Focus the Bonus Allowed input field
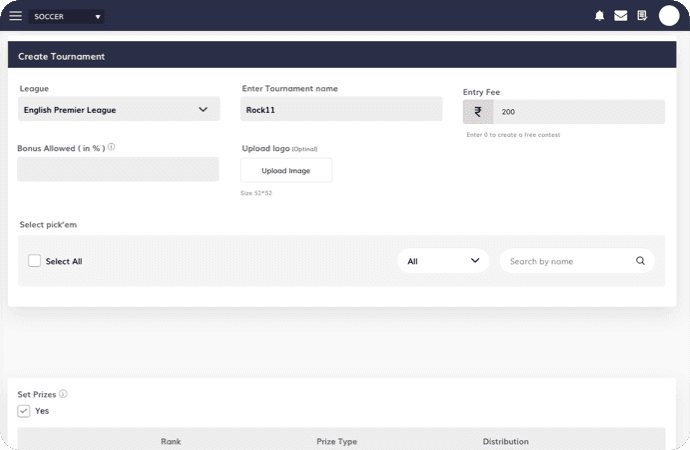The height and width of the screenshot is (450, 690). [x=118, y=169]
